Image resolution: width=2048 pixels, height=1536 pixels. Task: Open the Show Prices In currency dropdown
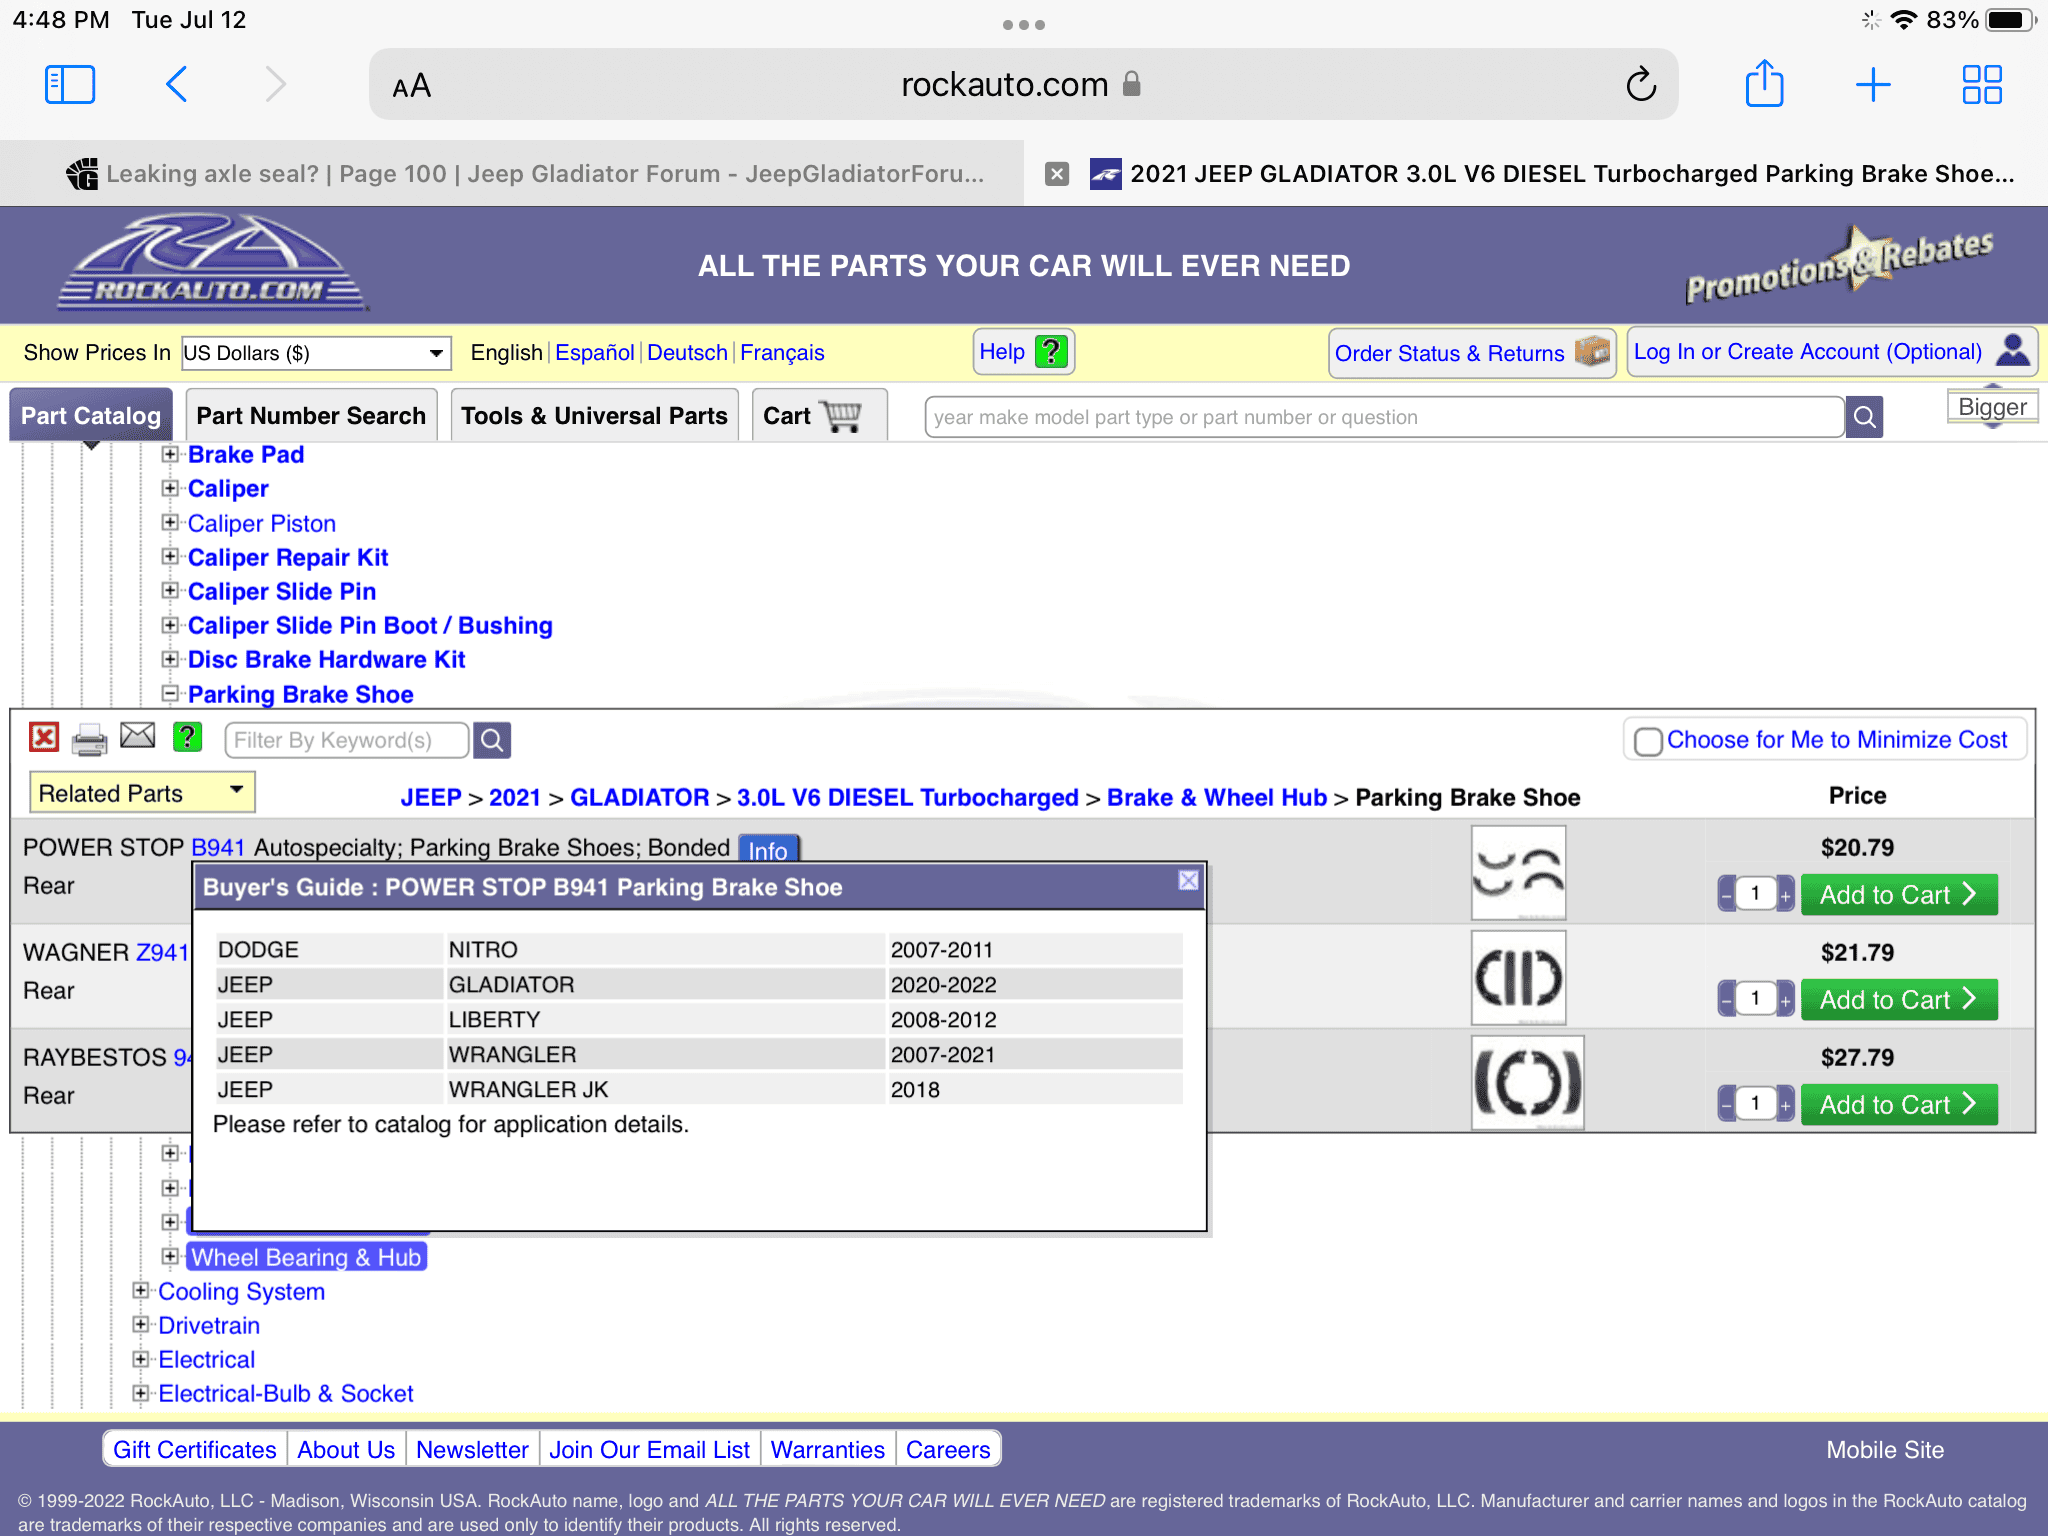316,353
